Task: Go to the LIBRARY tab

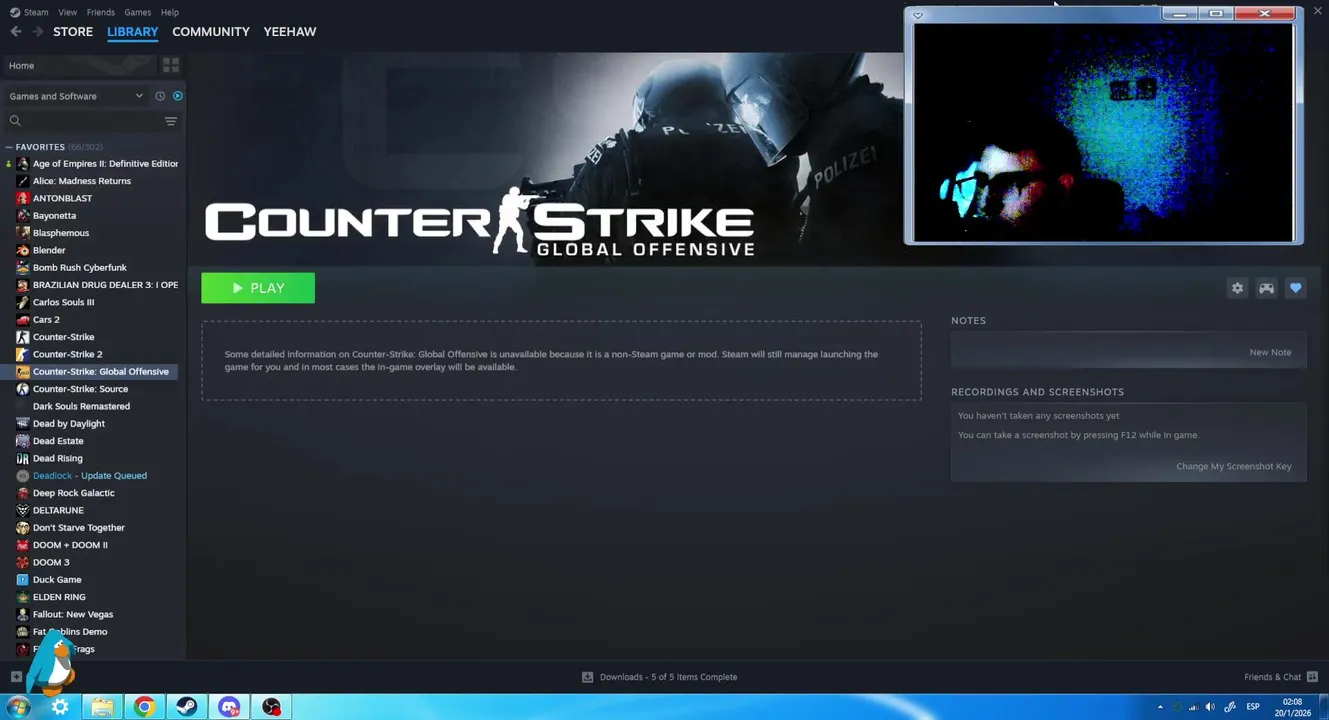Action: click(x=133, y=32)
